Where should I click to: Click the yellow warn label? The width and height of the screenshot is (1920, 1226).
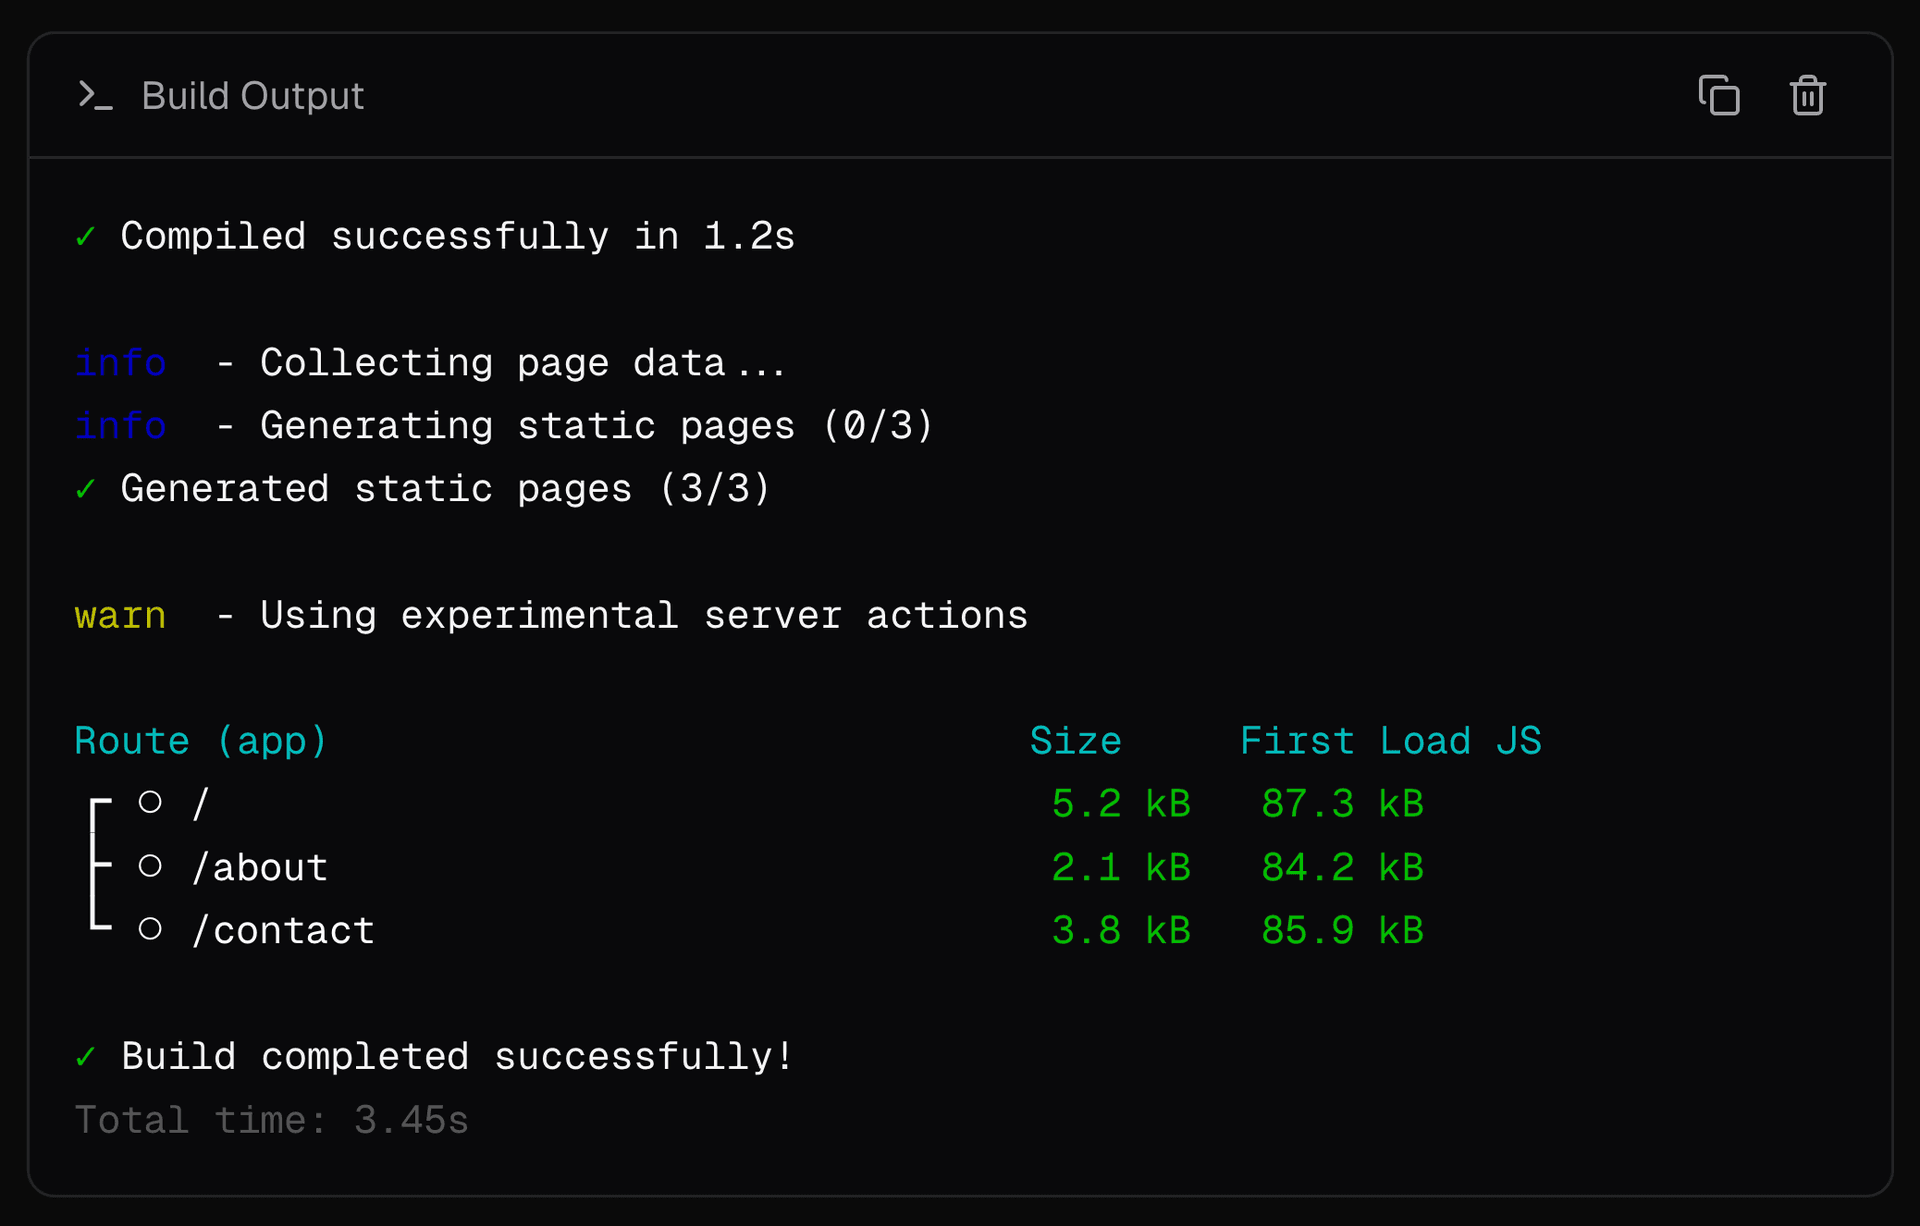pyautogui.click(x=120, y=615)
